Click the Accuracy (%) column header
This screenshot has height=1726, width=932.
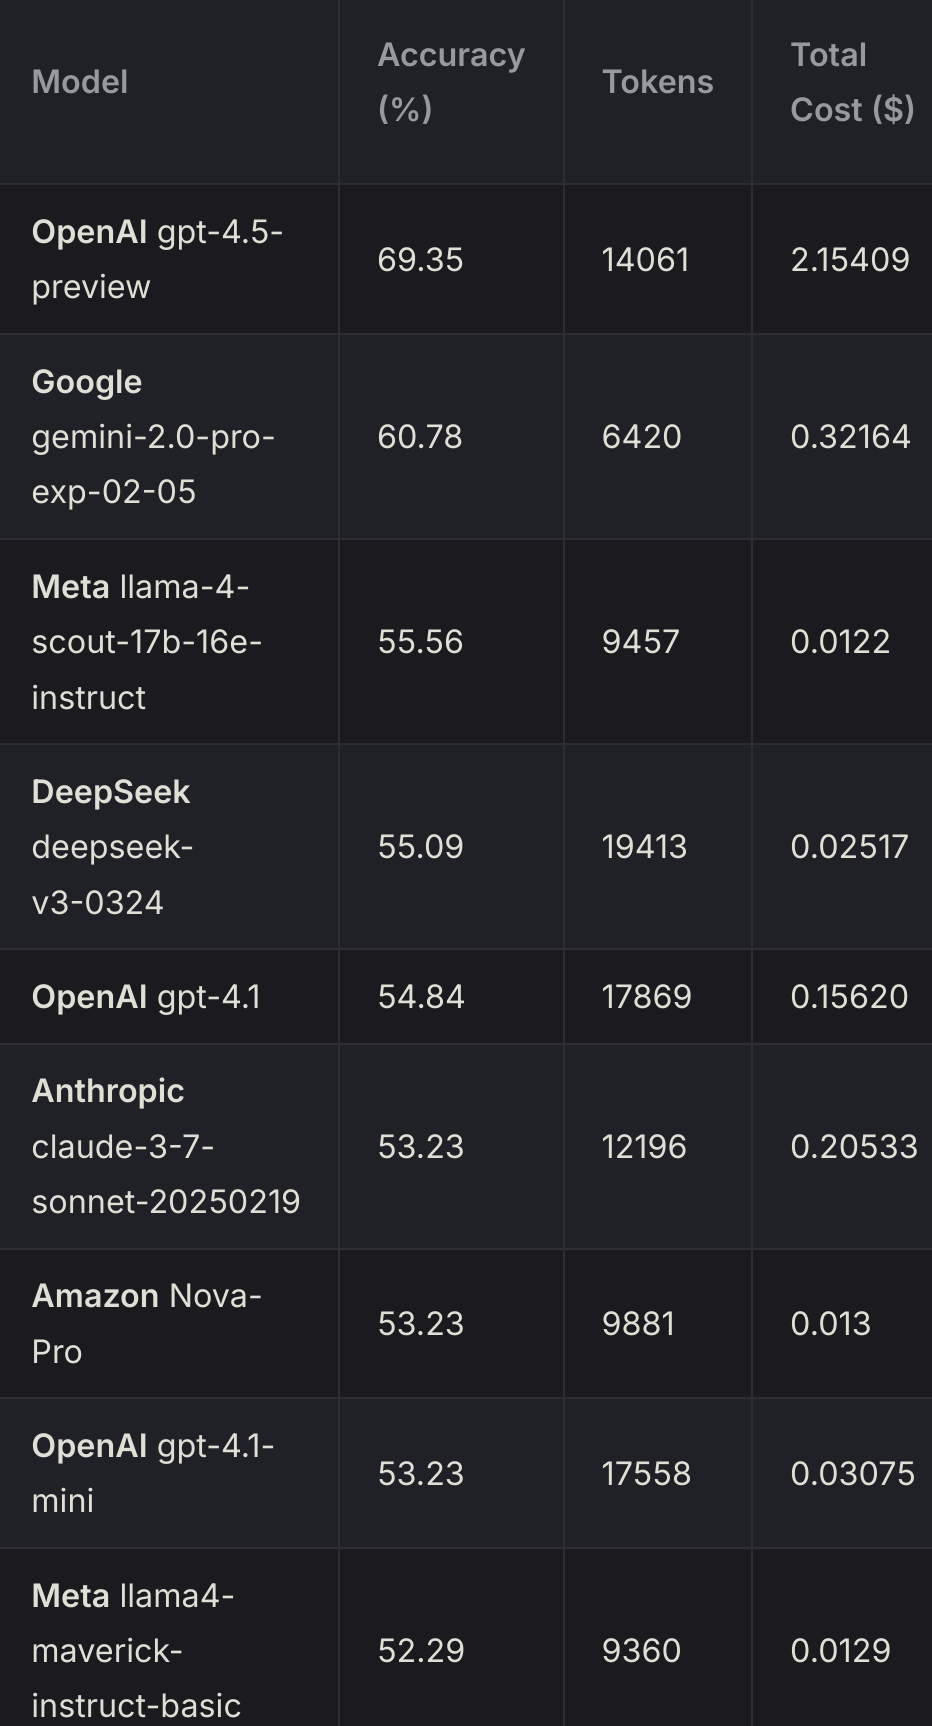pos(450,82)
